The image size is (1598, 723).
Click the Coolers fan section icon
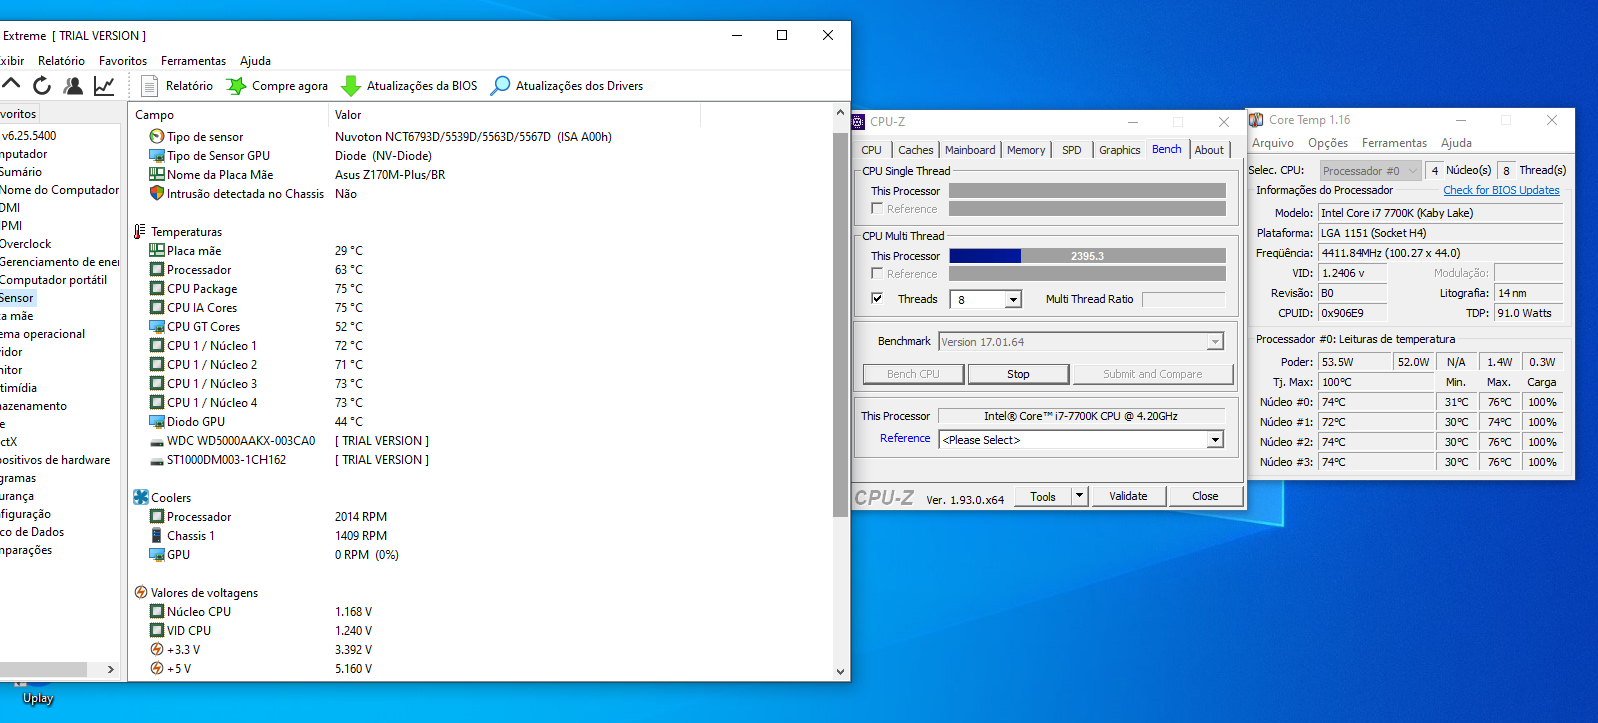tap(141, 498)
